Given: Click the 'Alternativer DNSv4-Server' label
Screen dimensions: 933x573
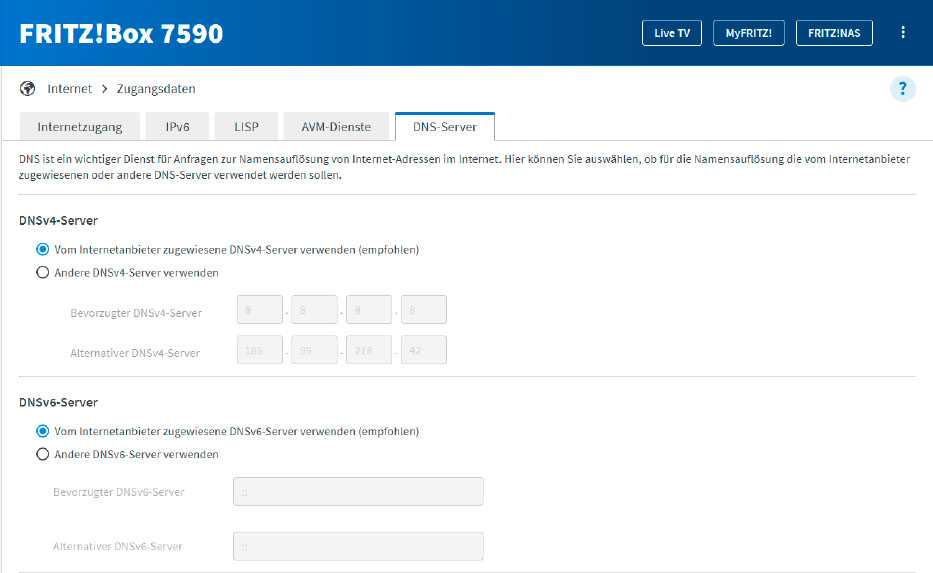Looking at the screenshot, I should [x=135, y=353].
